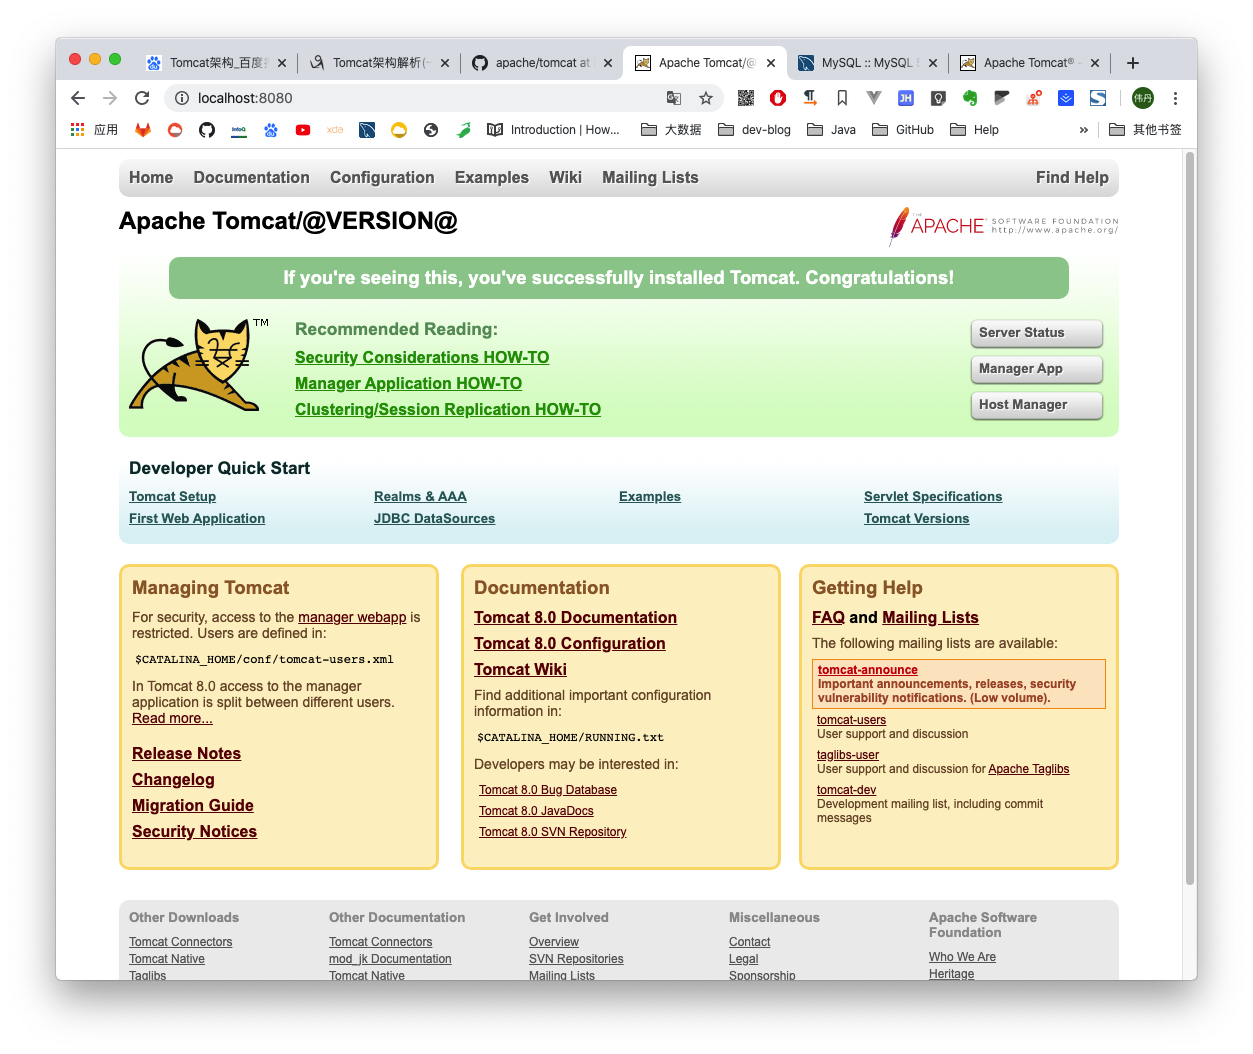1253x1054 pixels.
Task: Close the Tomcat架构_百度 tab
Action: (282, 63)
